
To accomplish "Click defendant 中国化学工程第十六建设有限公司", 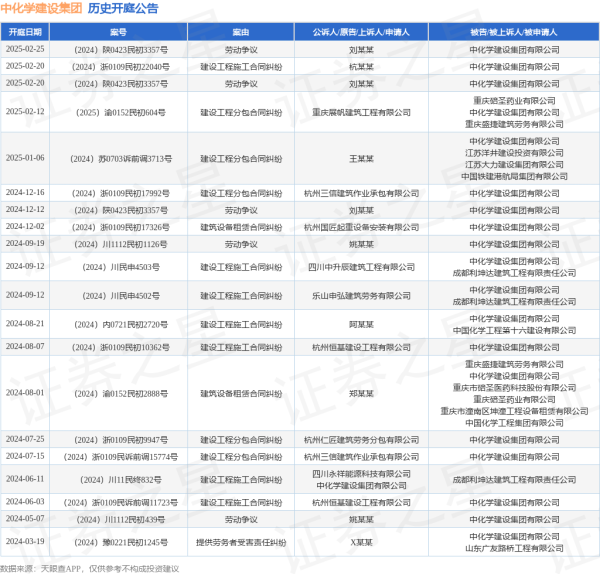I will coord(514,330).
